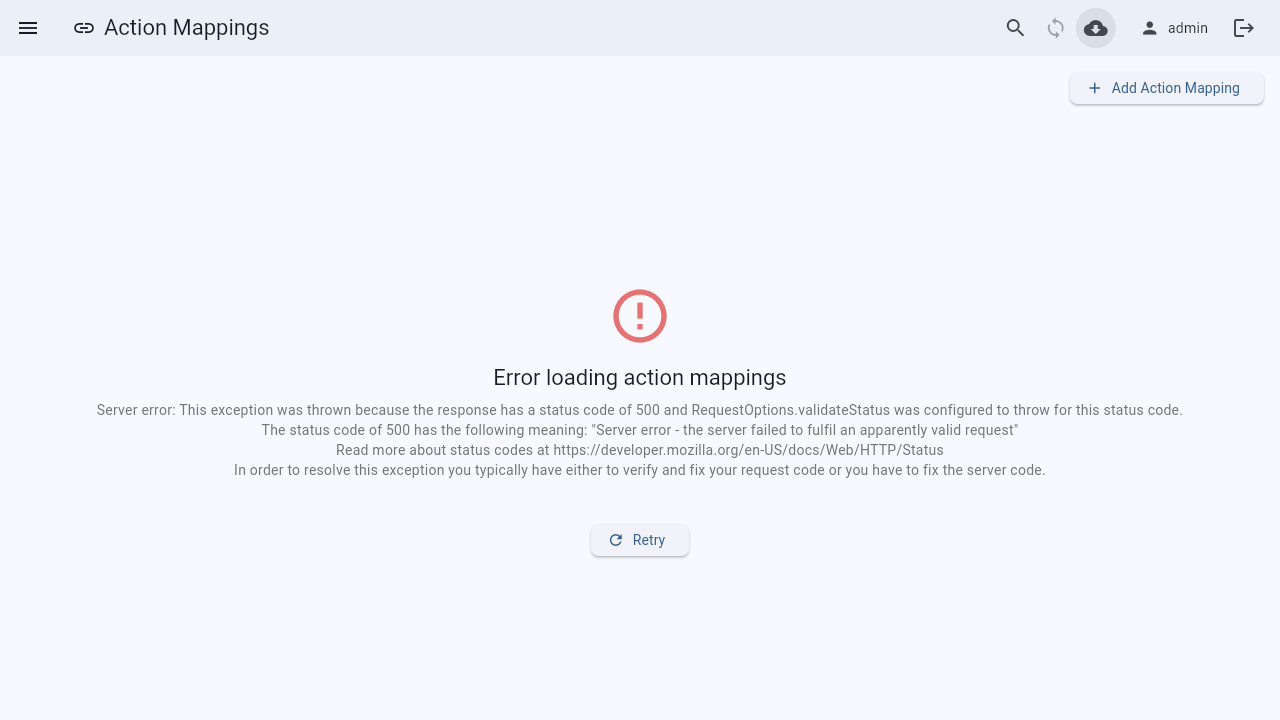
Task: Click the Mozilla developer status codes URL
Action: [x=748, y=450]
